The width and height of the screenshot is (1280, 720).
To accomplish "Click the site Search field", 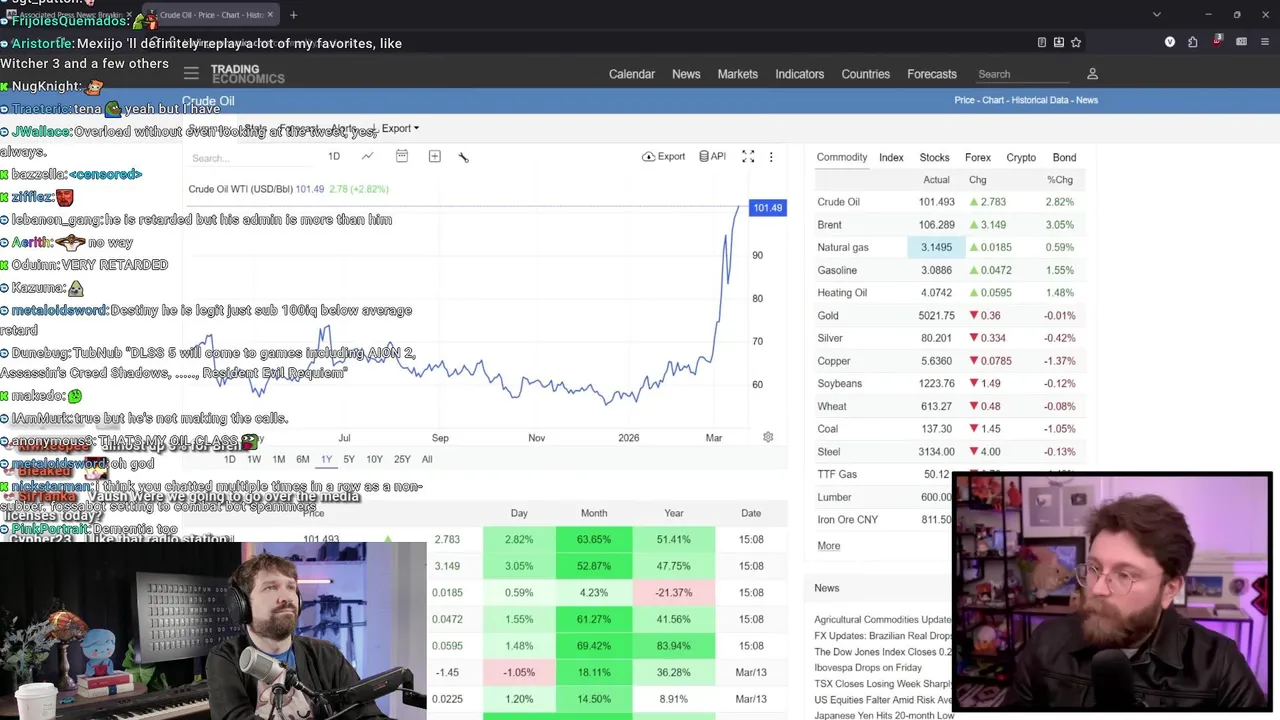I will click(x=1020, y=74).
